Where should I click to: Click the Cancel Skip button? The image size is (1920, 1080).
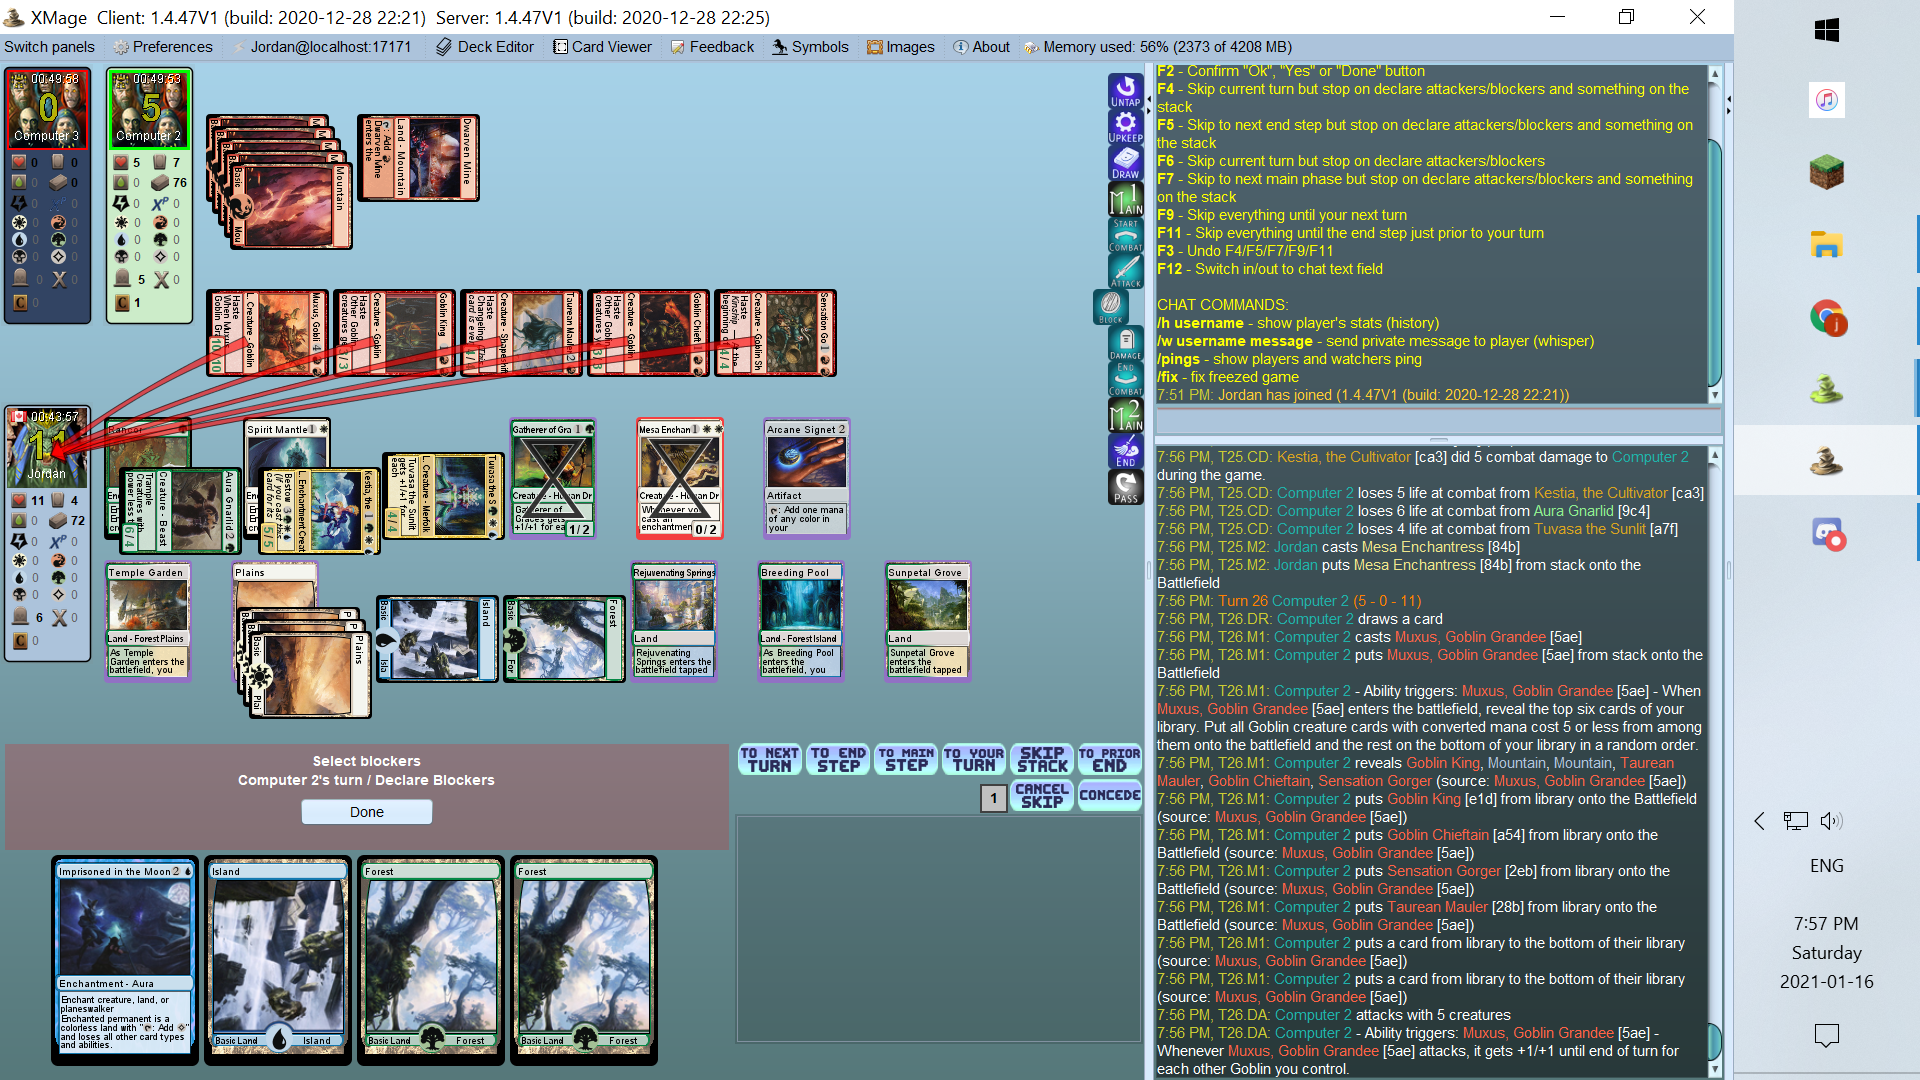pyautogui.click(x=1042, y=795)
